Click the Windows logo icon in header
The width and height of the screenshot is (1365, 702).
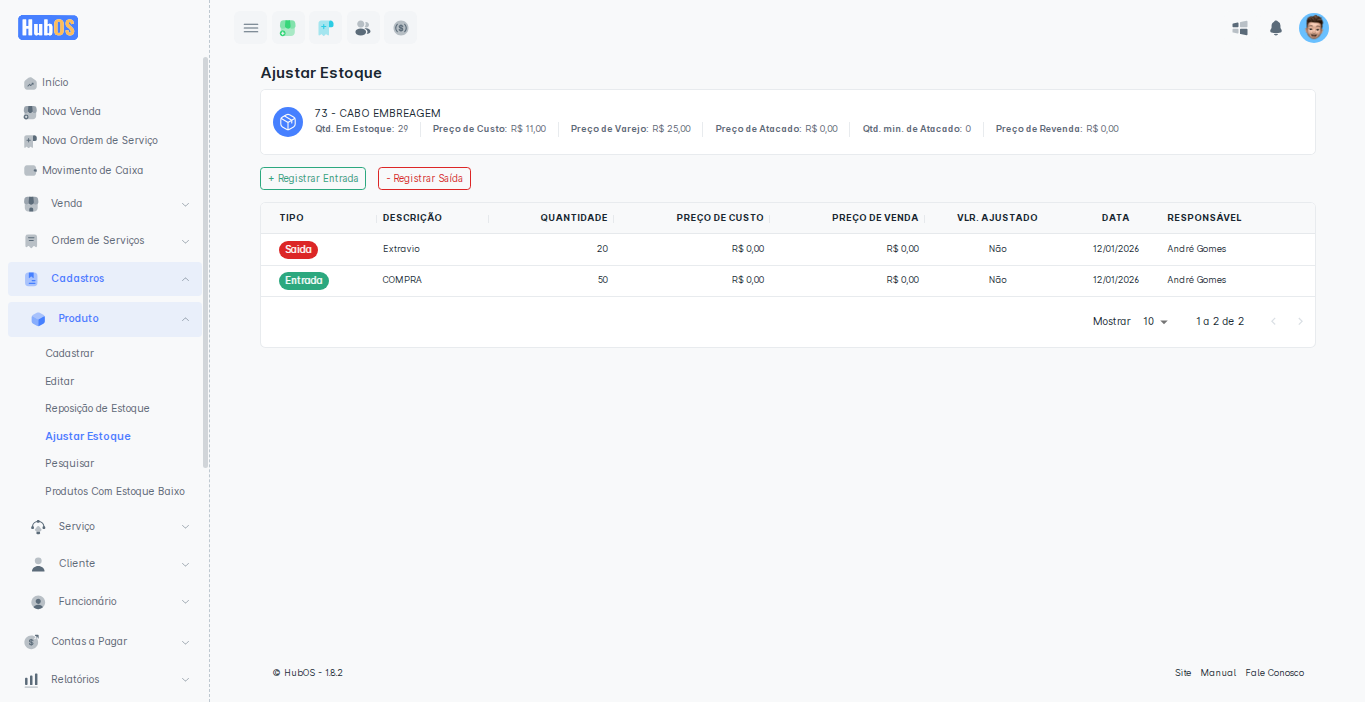pyautogui.click(x=1240, y=28)
